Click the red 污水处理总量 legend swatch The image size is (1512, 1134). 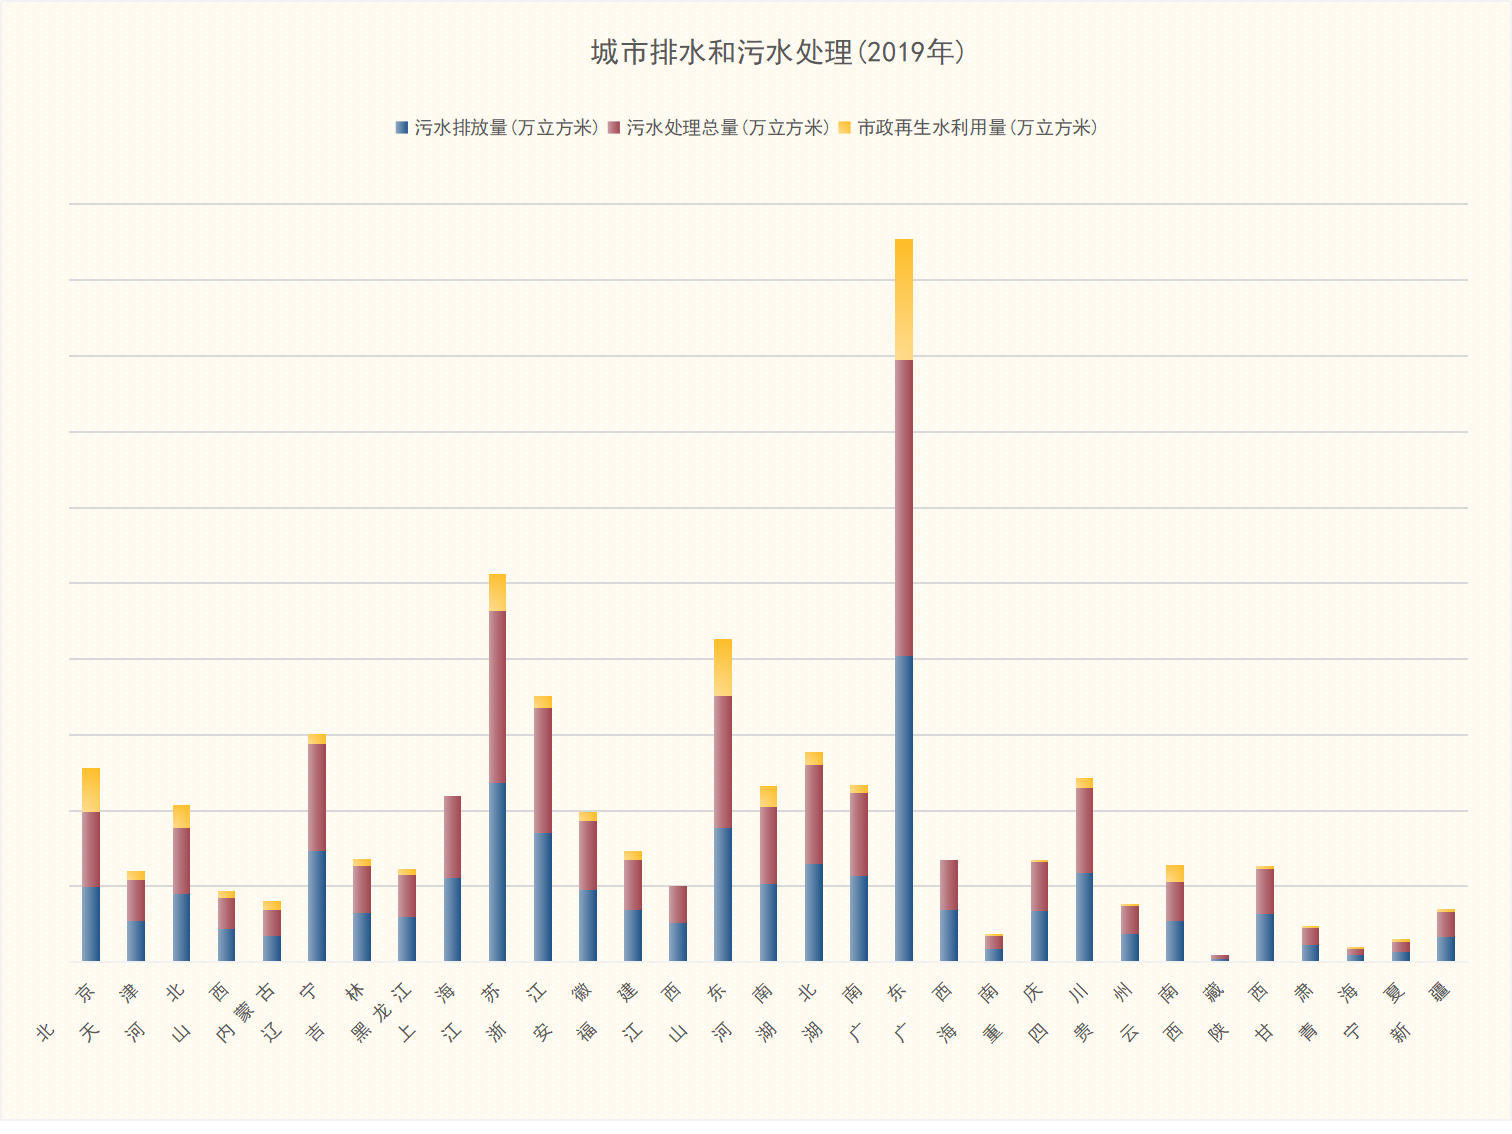pos(614,128)
